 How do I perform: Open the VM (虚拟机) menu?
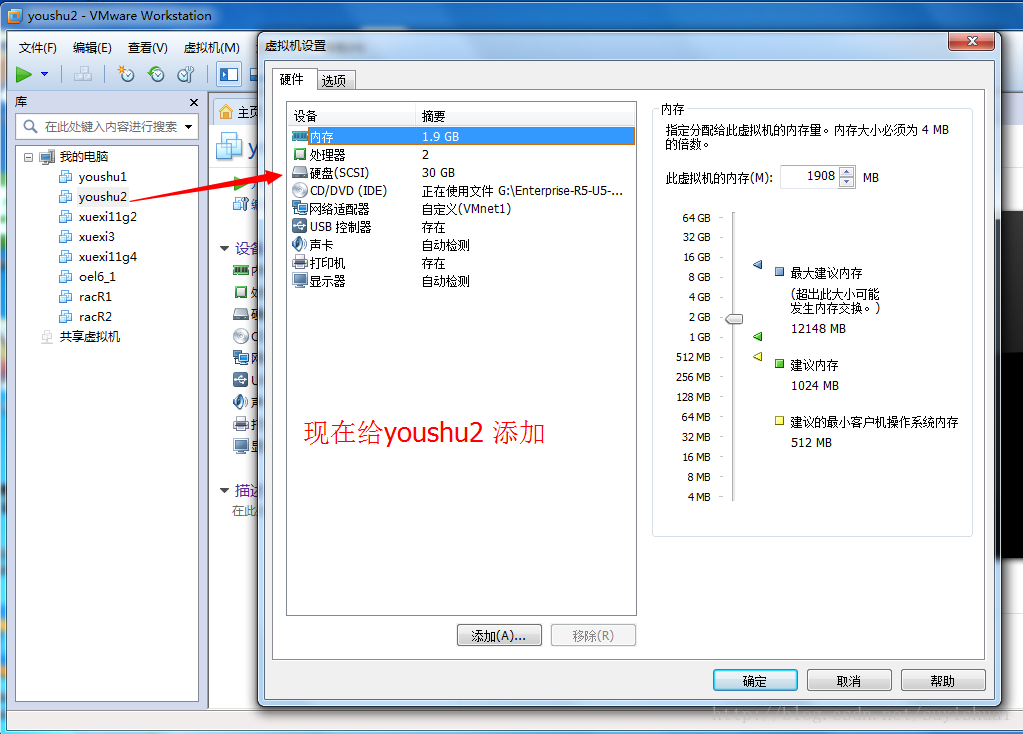click(x=211, y=48)
